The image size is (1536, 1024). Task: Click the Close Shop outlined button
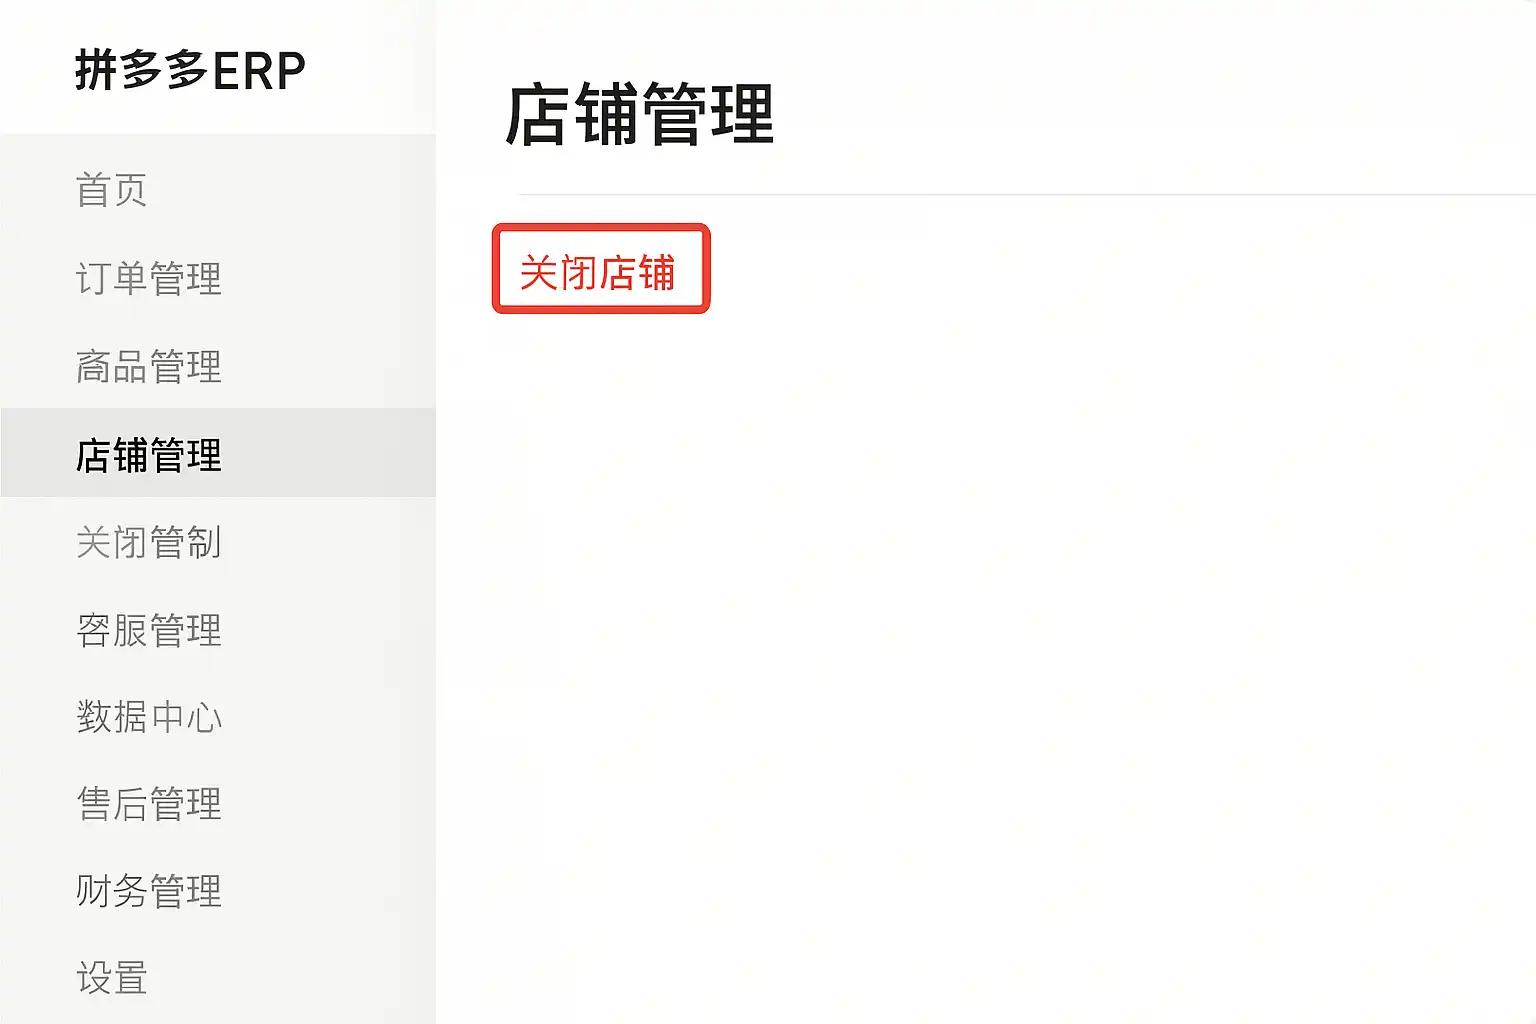(601, 269)
